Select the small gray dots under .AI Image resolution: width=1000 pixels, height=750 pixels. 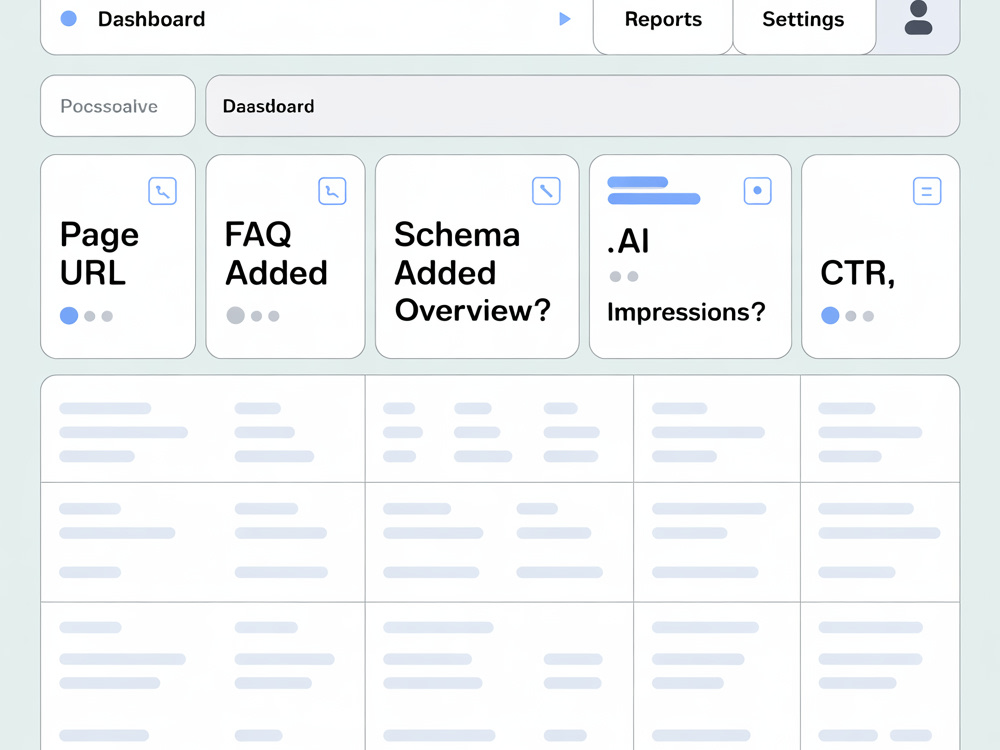[624, 276]
